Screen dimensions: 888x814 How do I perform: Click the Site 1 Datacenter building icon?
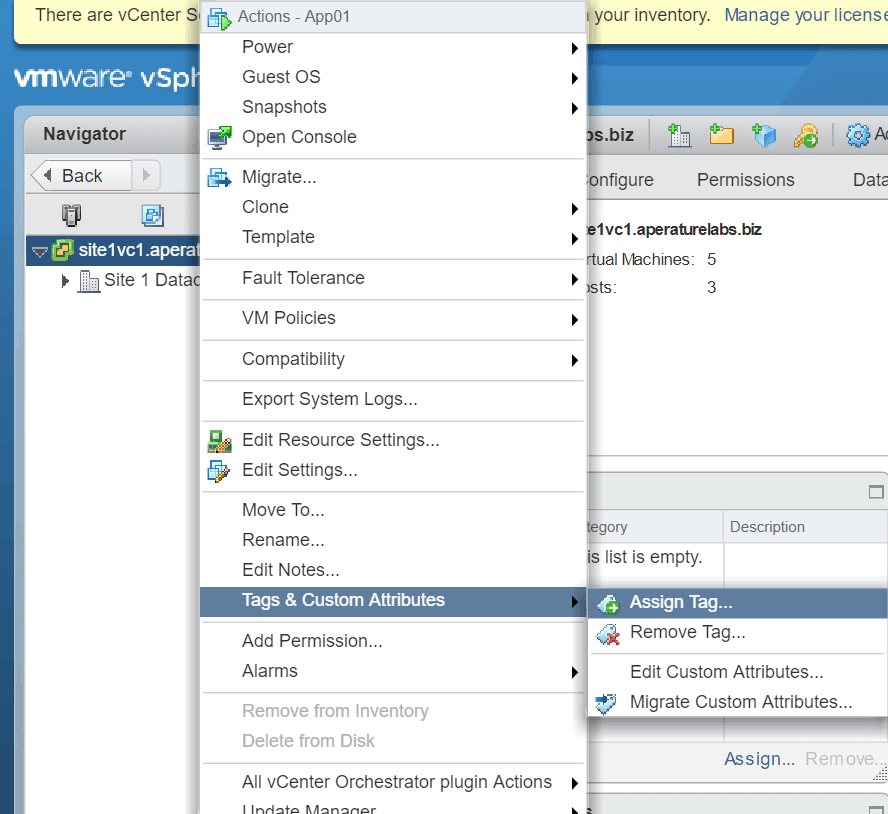(x=88, y=280)
